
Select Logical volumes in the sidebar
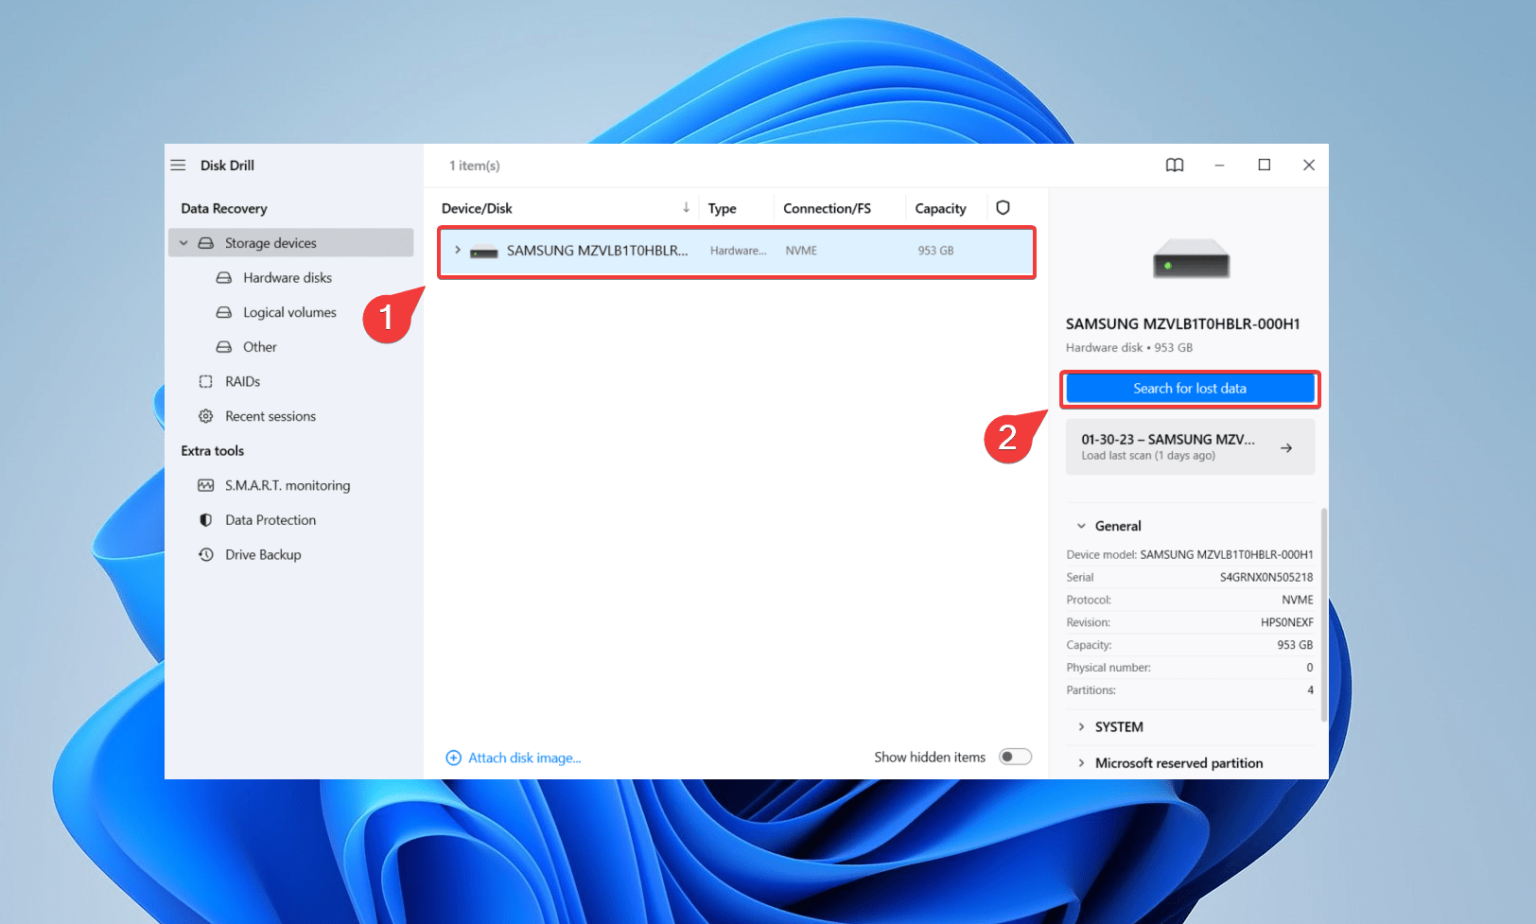(x=289, y=312)
